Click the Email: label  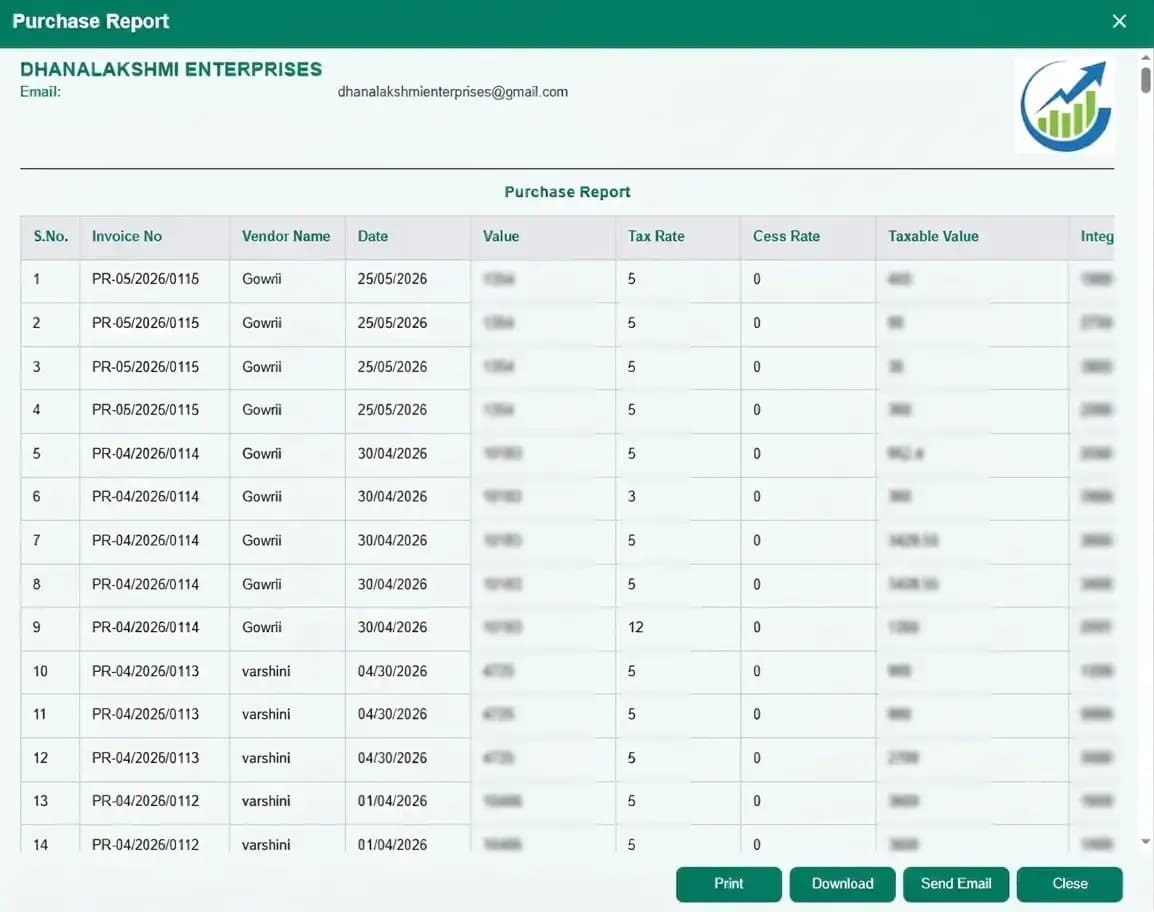click(40, 92)
